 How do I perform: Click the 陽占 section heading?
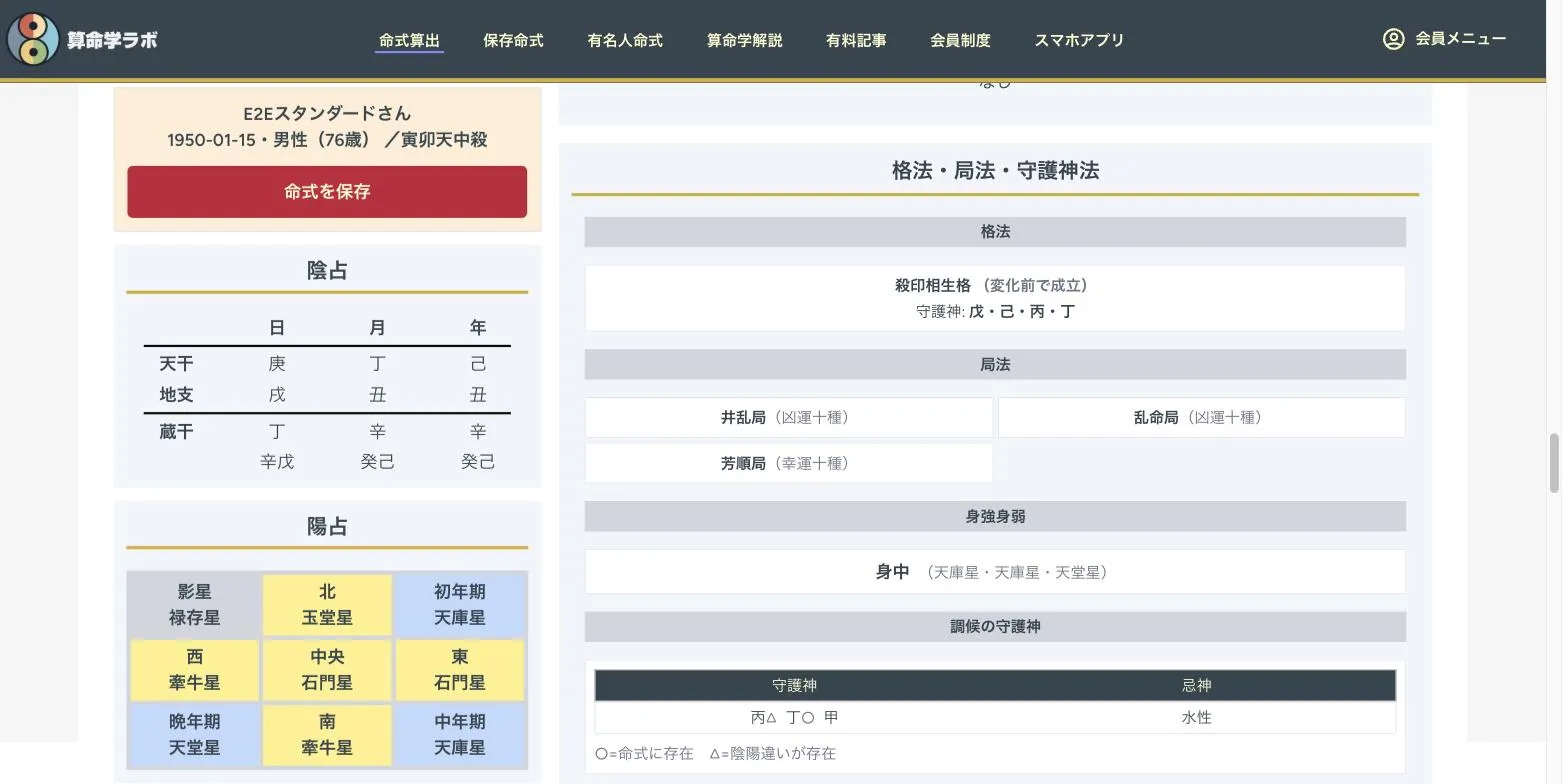click(327, 527)
